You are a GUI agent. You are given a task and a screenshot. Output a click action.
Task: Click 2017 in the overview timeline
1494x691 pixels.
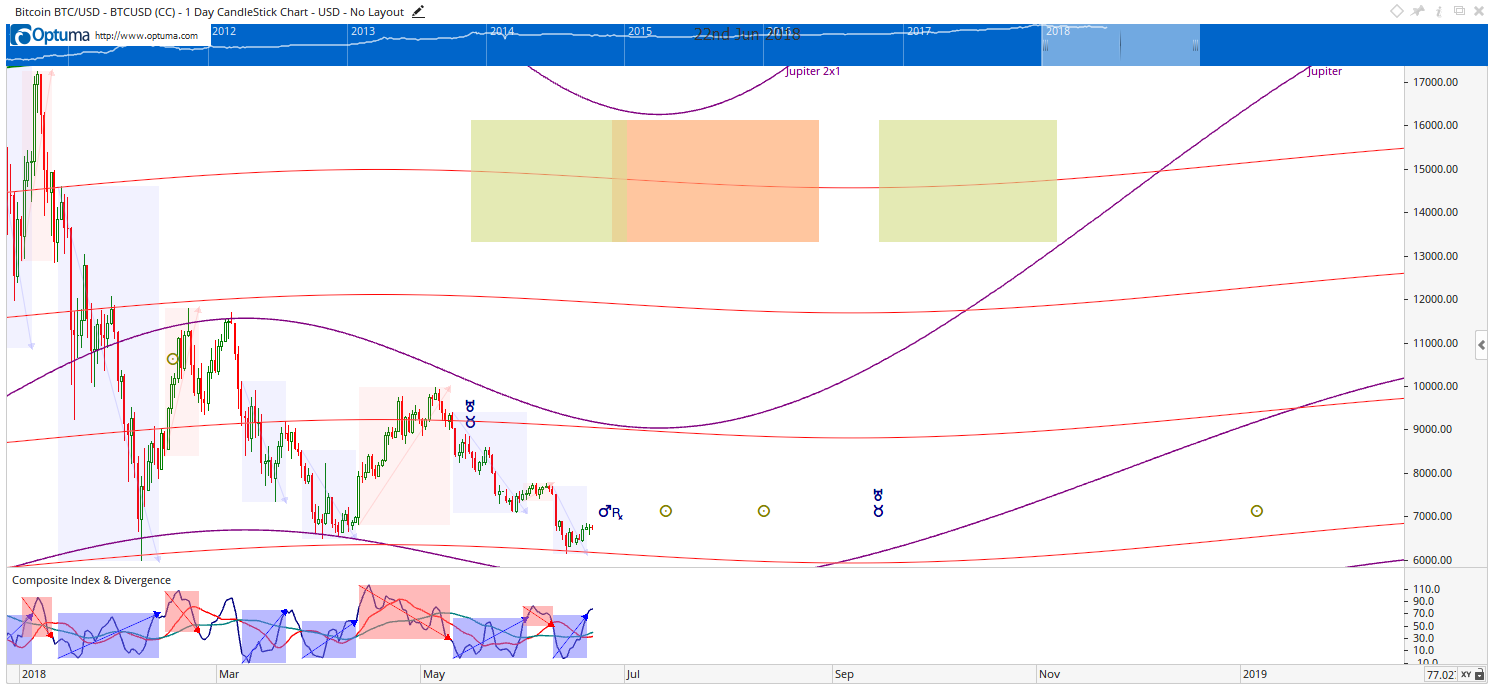point(919,31)
